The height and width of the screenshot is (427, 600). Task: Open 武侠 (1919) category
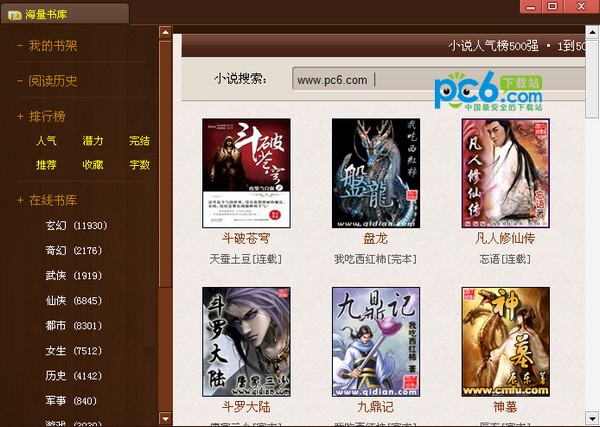(x=74, y=275)
